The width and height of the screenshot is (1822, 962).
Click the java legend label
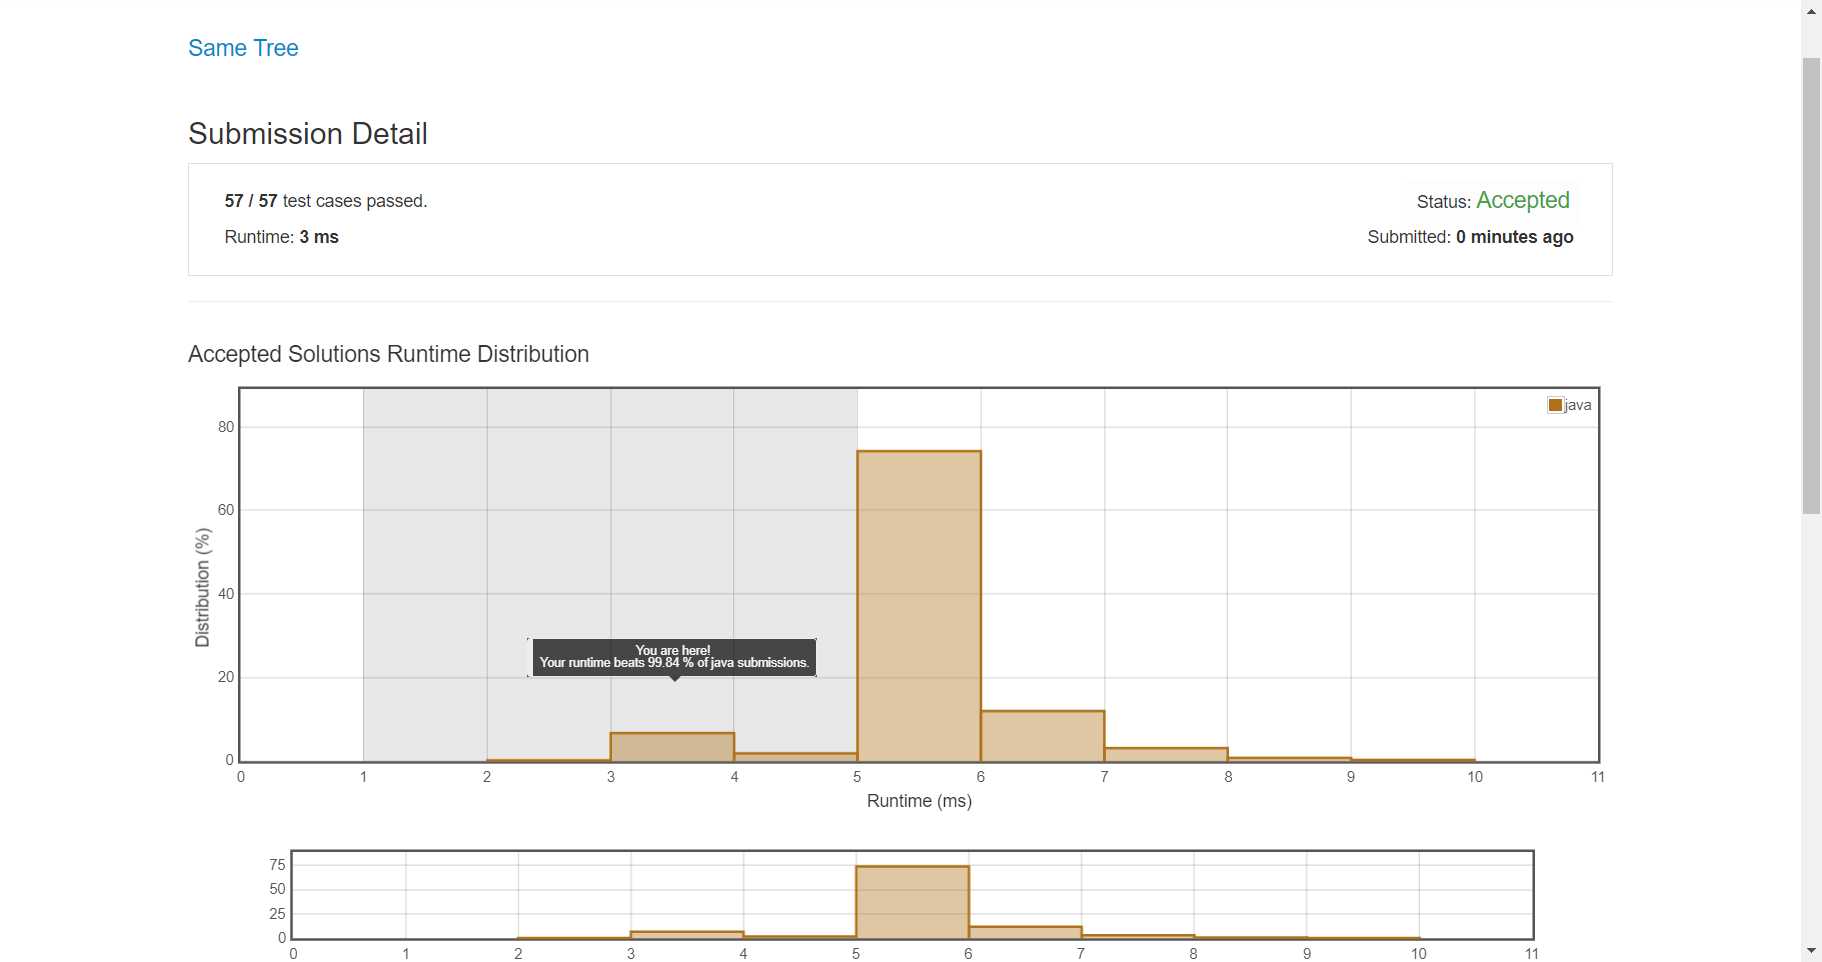[x=1578, y=405]
